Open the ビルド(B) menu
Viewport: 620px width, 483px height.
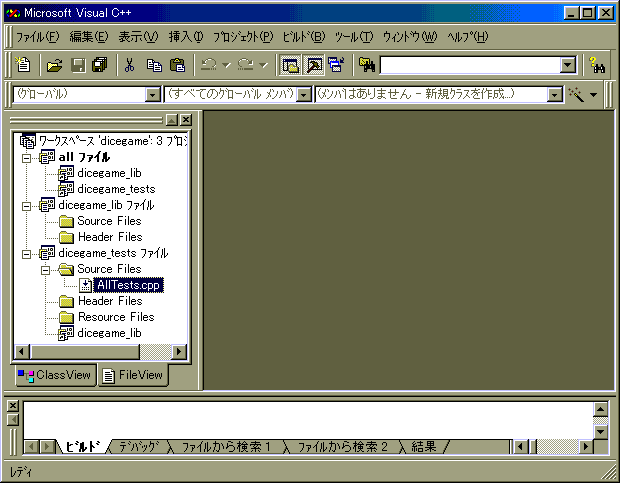[304, 37]
